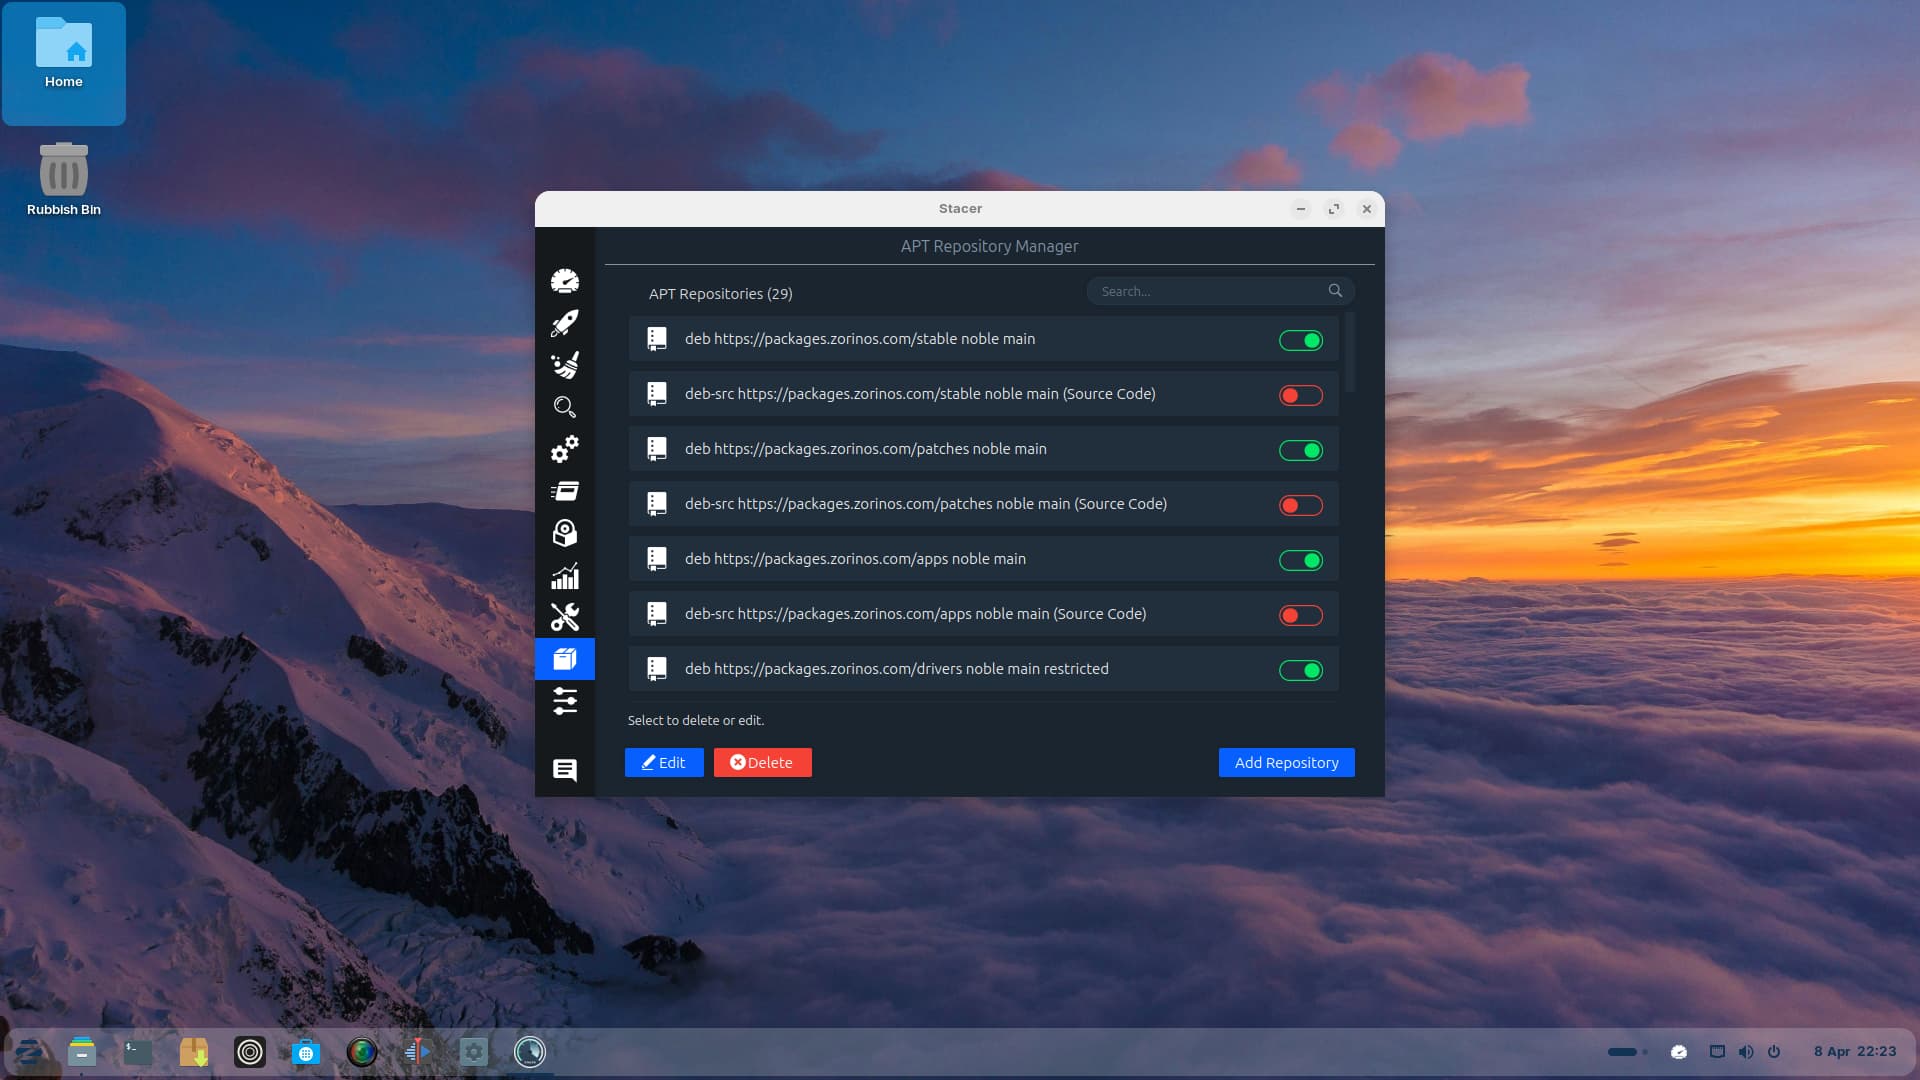1920x1080 pixels.
Task: Open the Dashboard speedometer sidebar icon
Action: click(x=565, y=282)
